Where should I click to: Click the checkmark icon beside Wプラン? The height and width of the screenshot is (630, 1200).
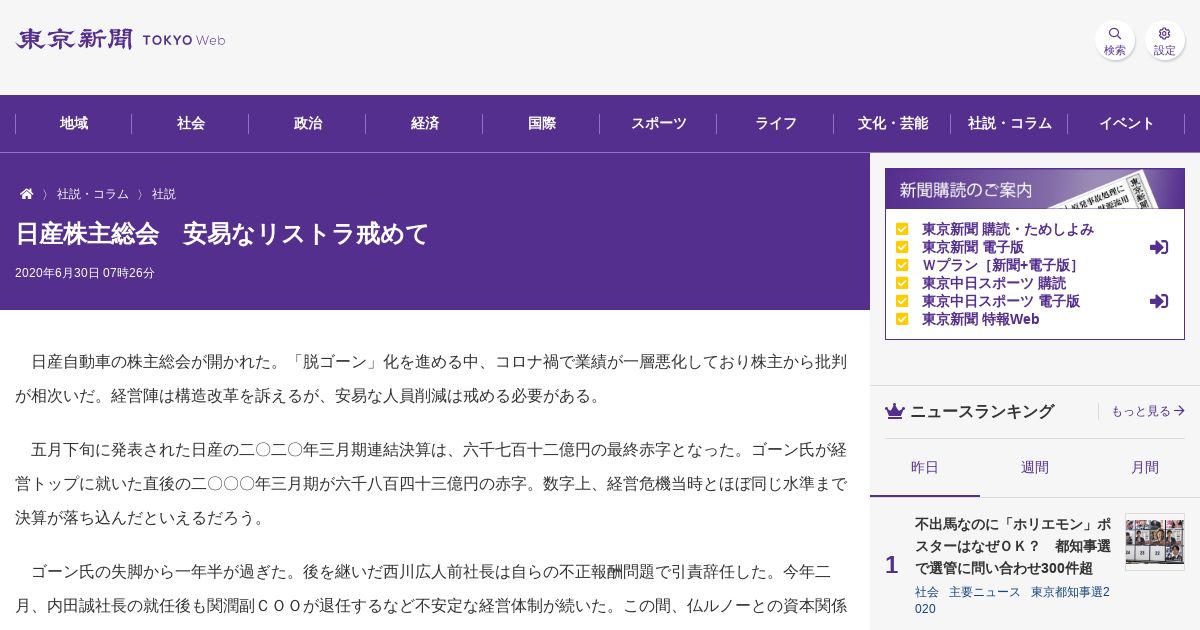point(902,265)
